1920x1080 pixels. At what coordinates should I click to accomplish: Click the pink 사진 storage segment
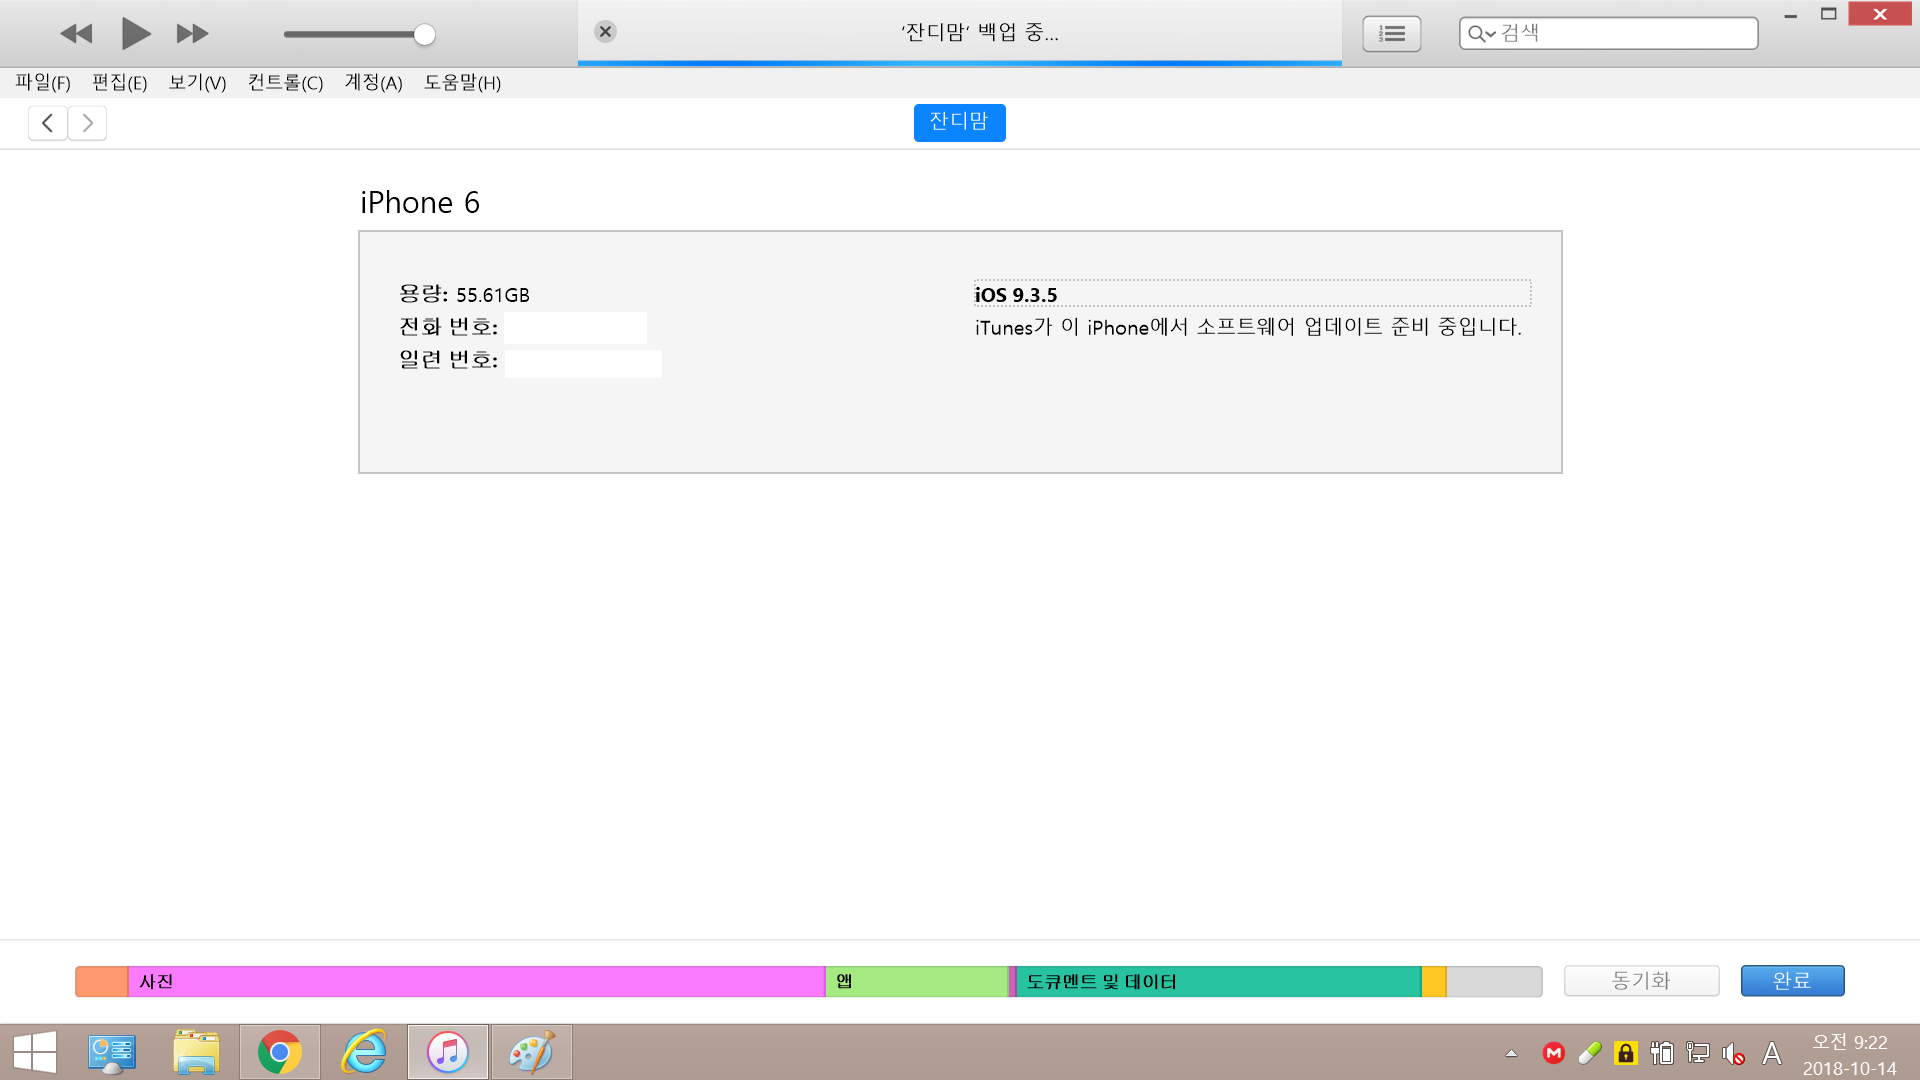pyautogui.click(x=475, y=982)
